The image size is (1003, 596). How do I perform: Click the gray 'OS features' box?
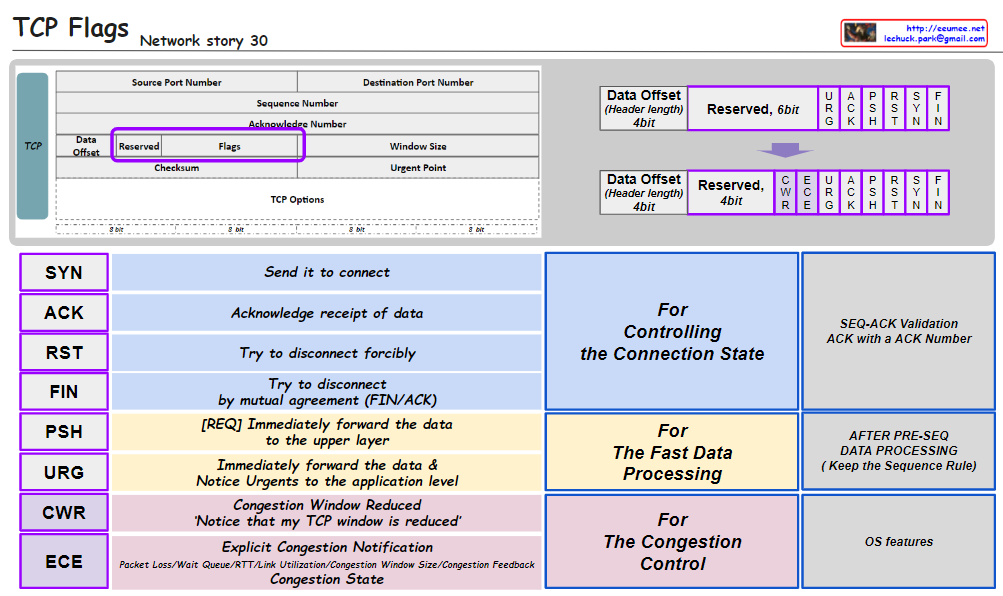pos(898,541)
